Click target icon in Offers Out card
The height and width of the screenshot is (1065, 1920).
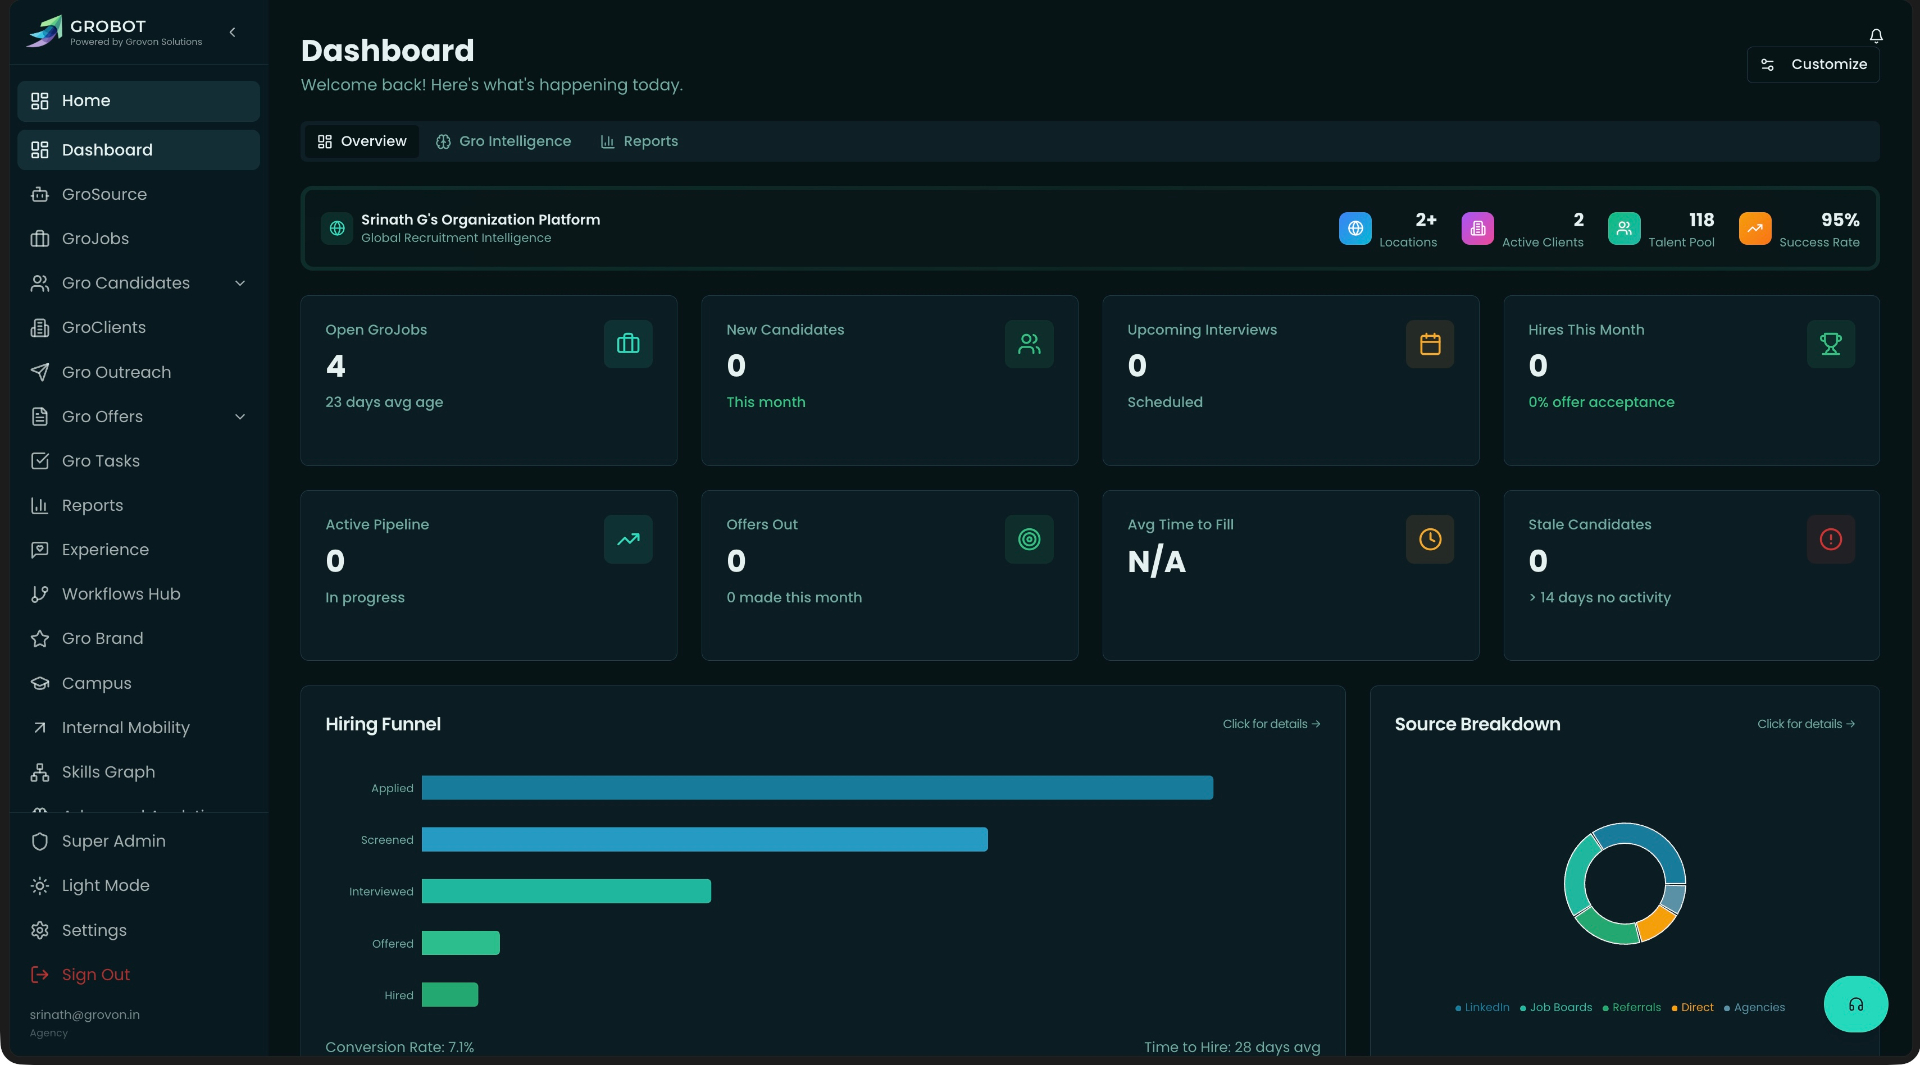pyautogui.click(x=1029, y=539)
